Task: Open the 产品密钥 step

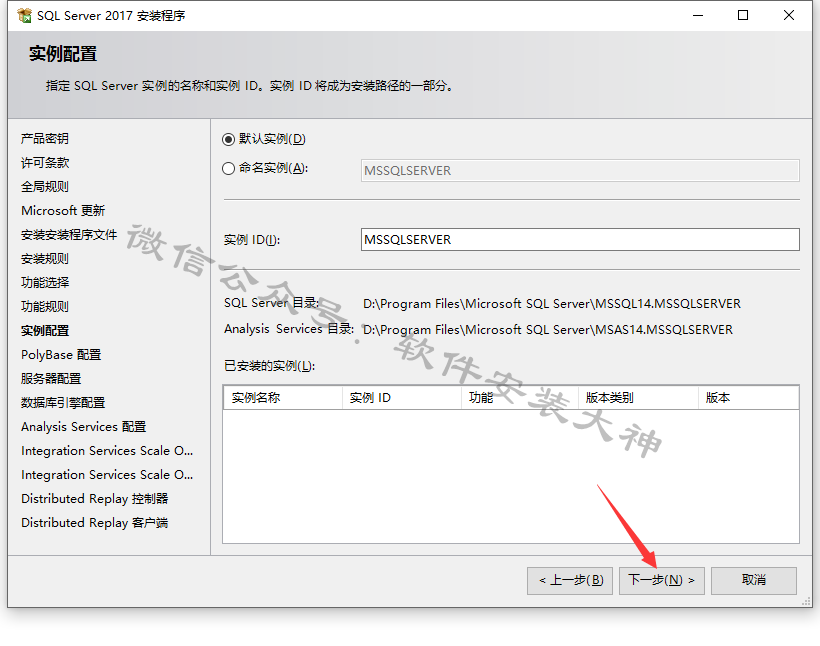Action: tap(45, 139)
